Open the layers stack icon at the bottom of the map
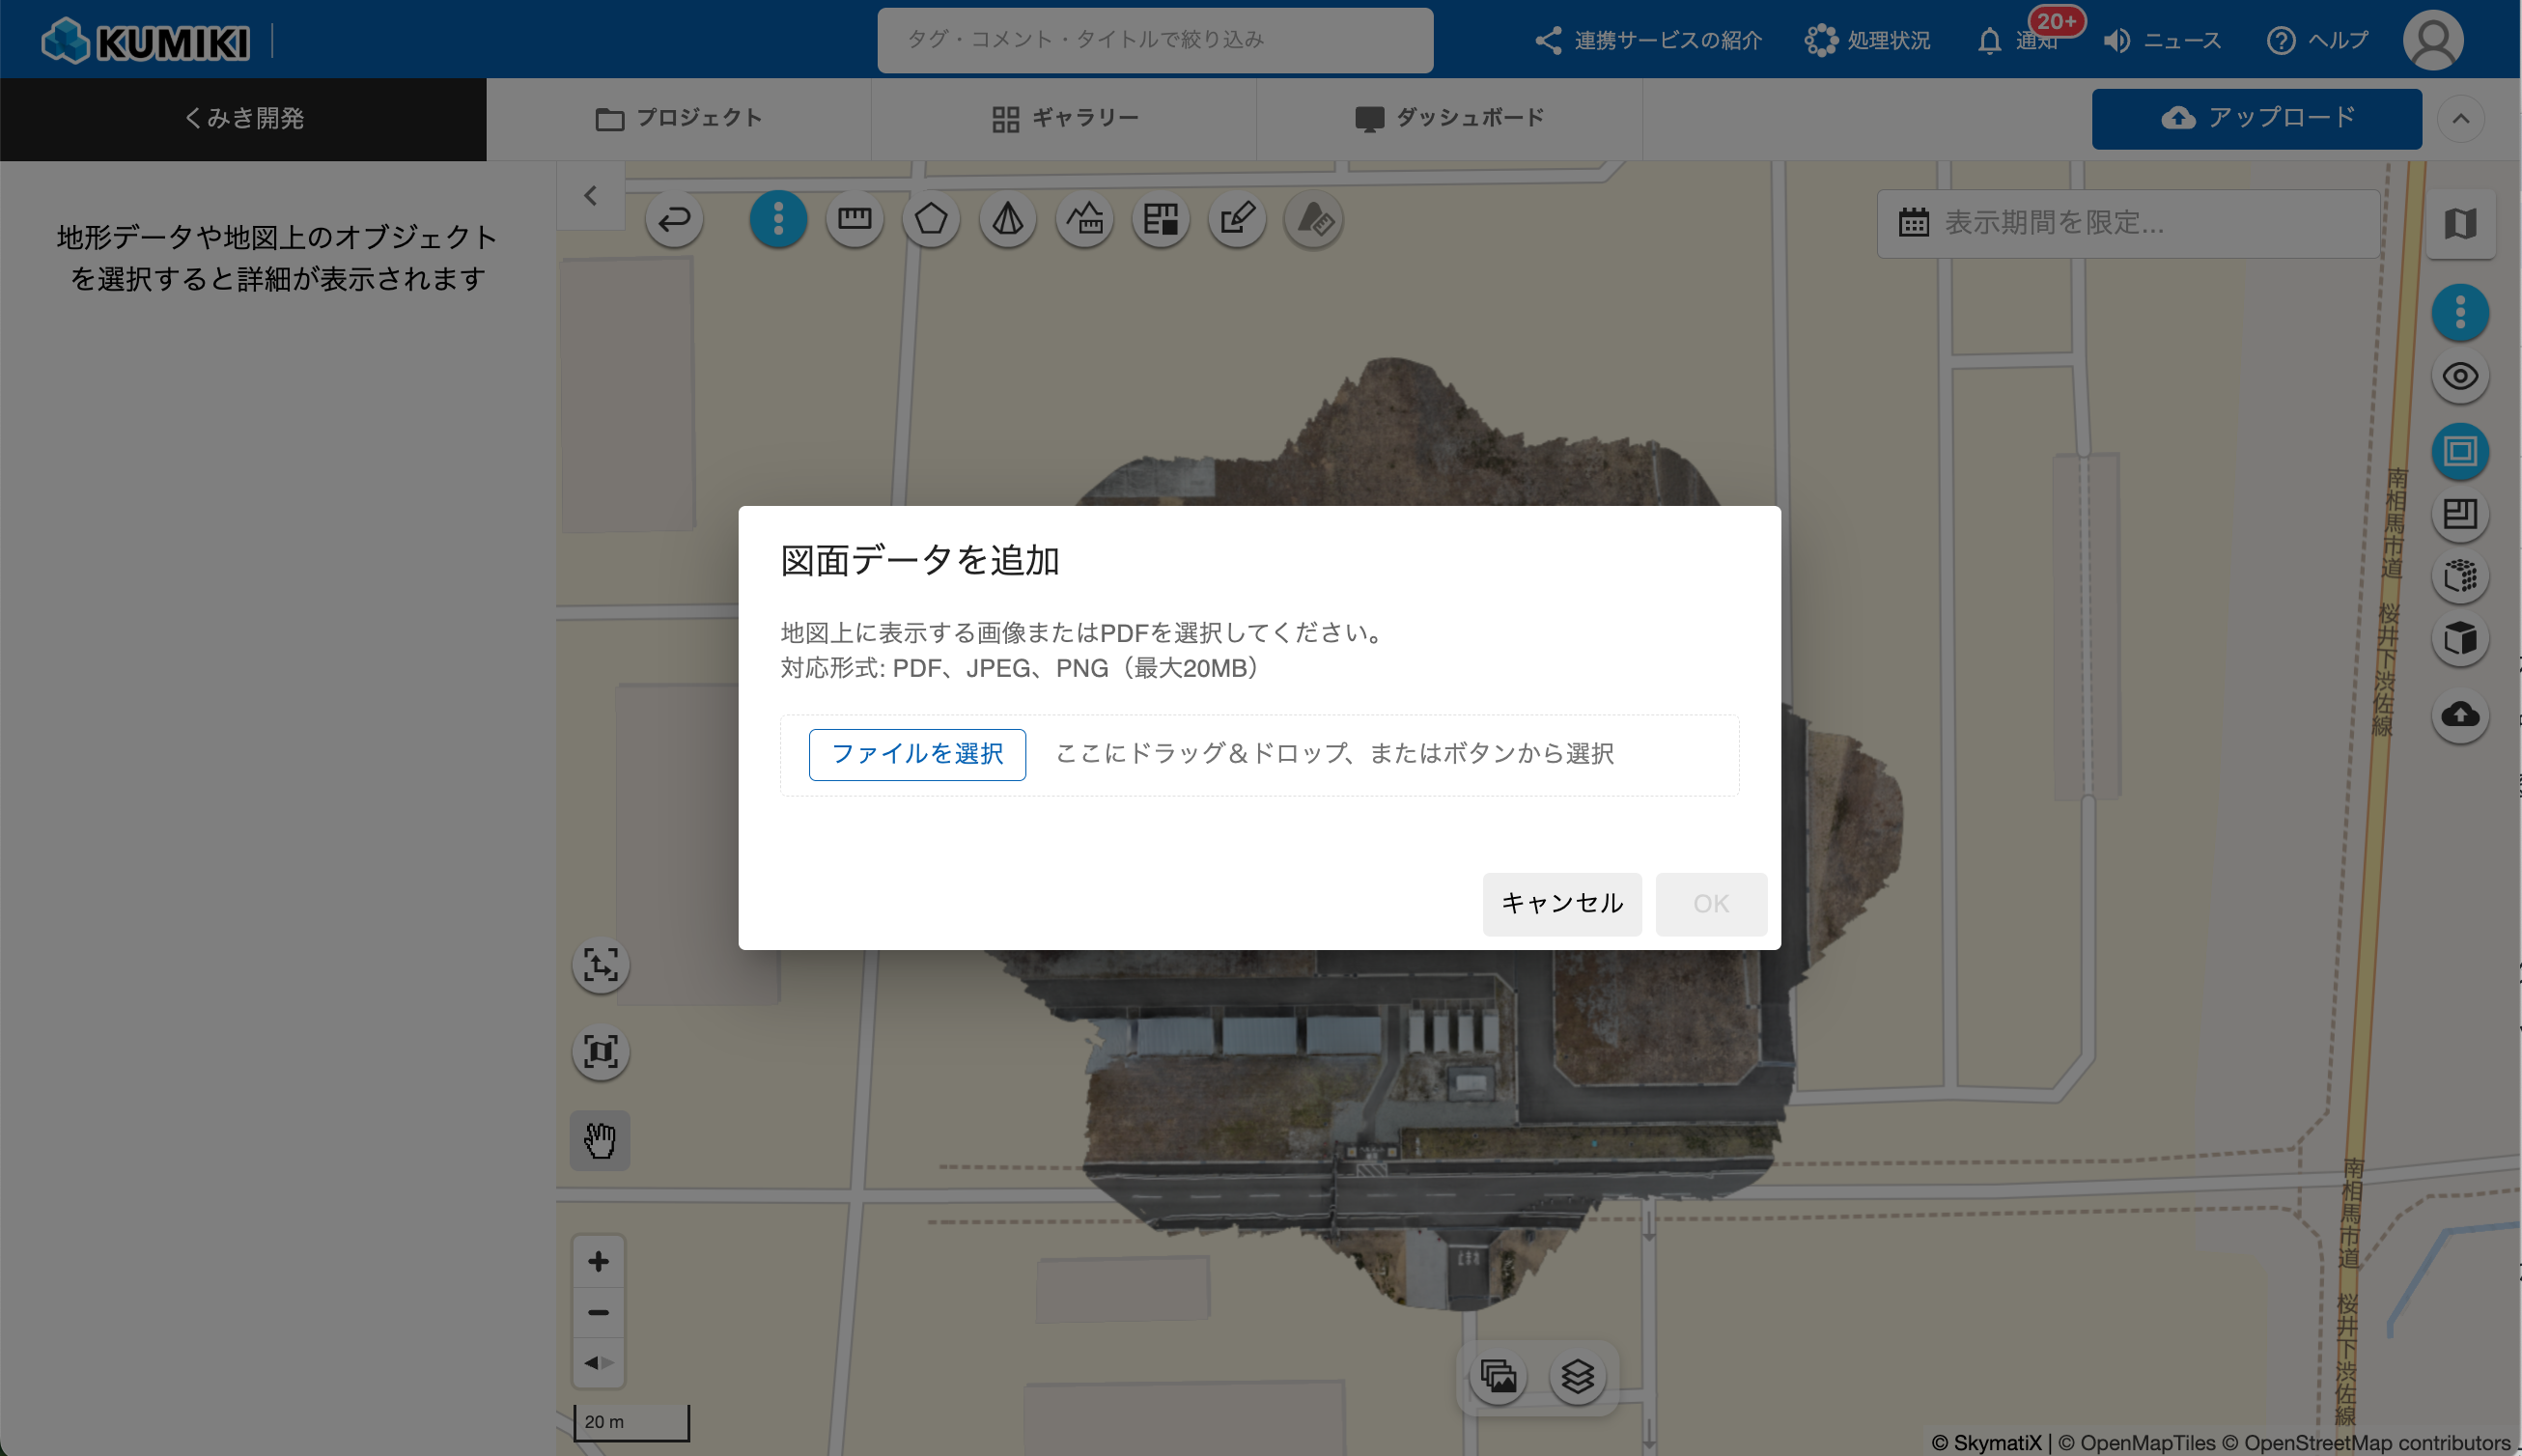Image resolution: width=2522 pixels, height=1456 pixels. 1577,1377
